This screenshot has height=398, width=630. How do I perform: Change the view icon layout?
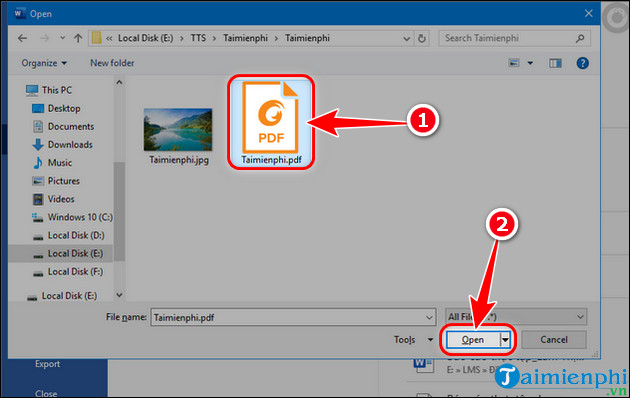click(514, 63)
